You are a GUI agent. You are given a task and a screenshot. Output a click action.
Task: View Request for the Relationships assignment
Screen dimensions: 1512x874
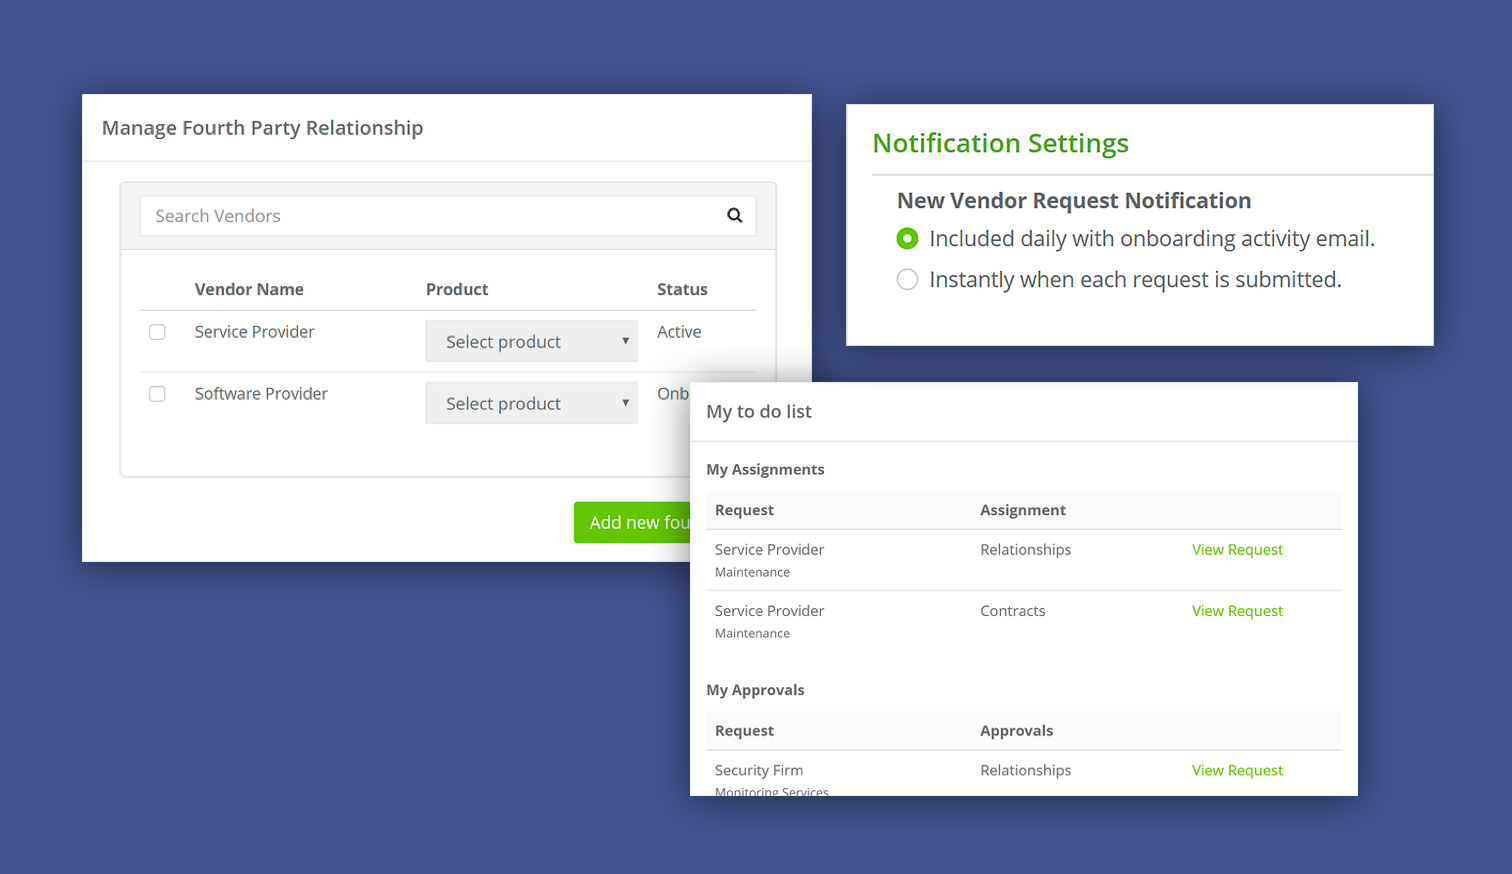[1236, 550]
